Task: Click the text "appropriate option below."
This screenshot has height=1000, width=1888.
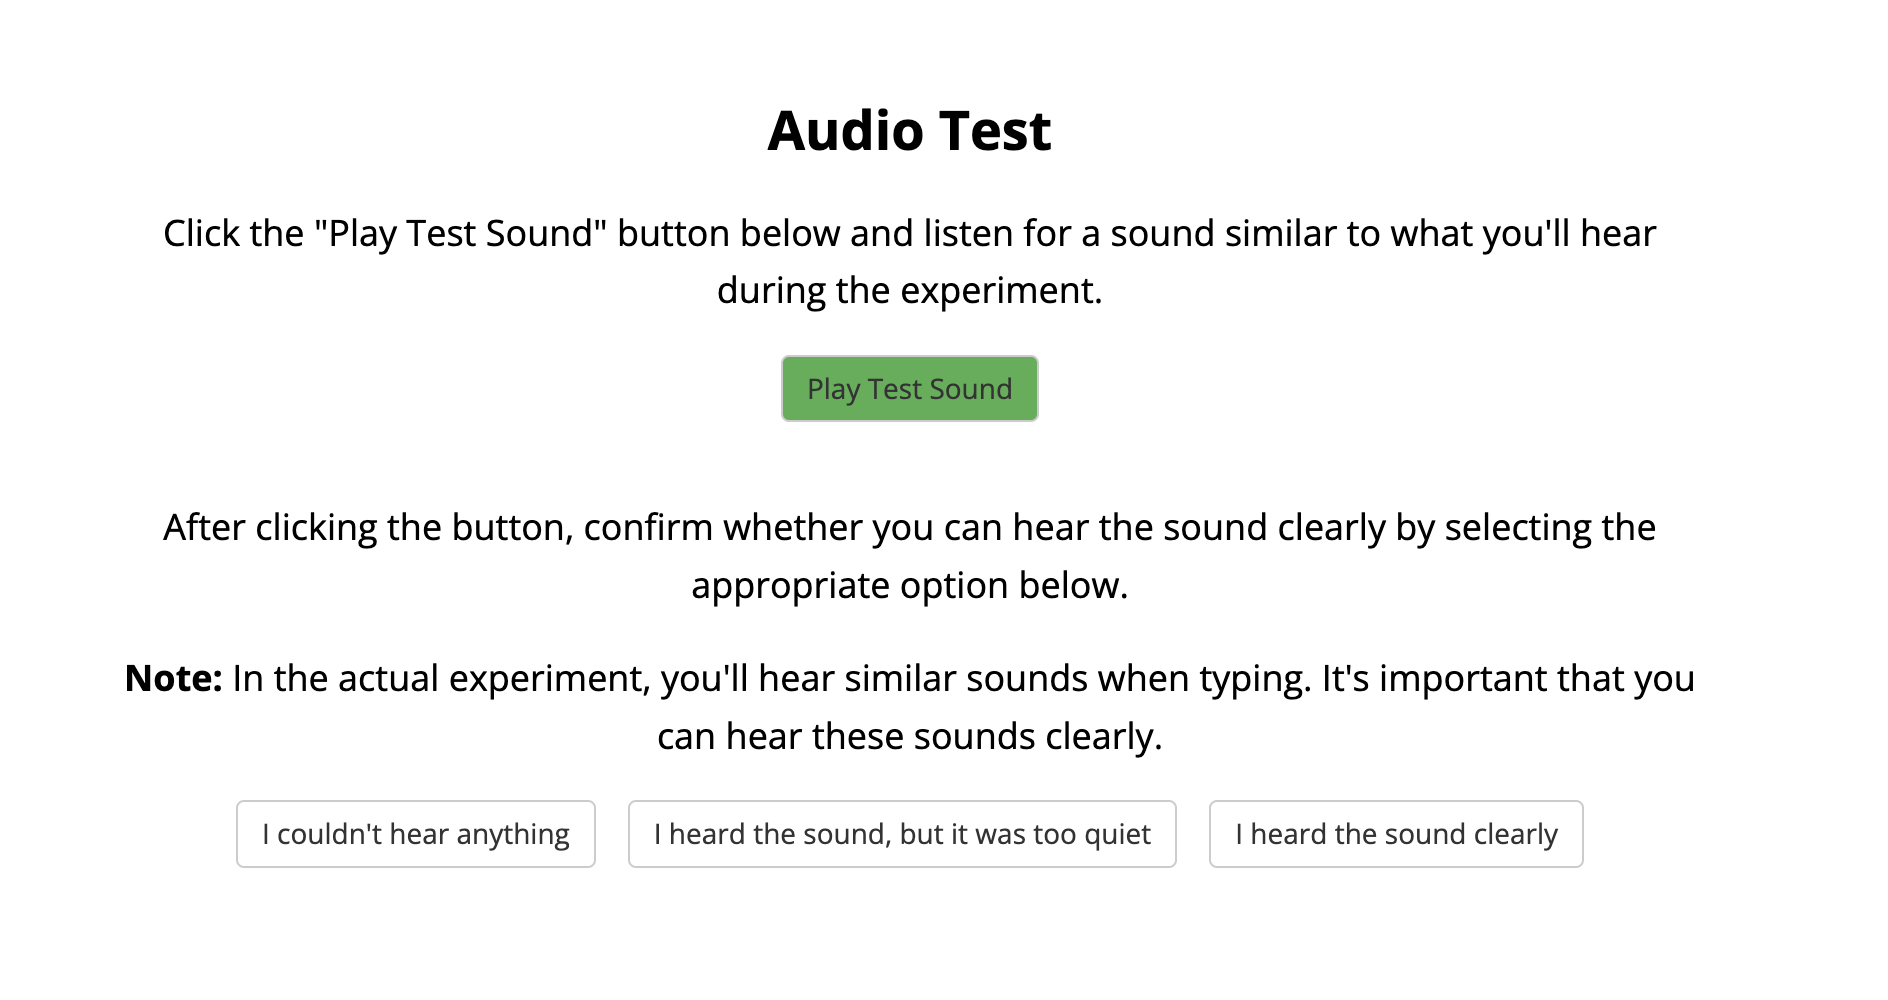Action: 909,586
